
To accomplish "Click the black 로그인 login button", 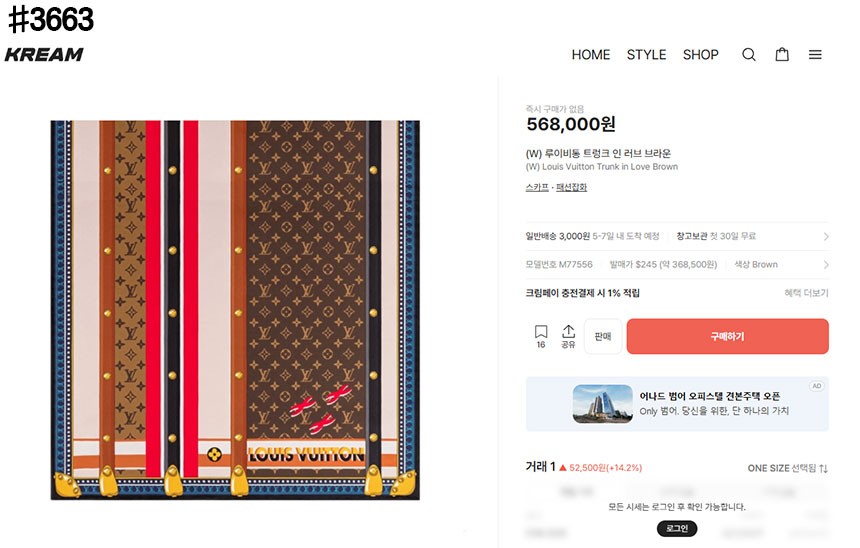I will point(676,528).
